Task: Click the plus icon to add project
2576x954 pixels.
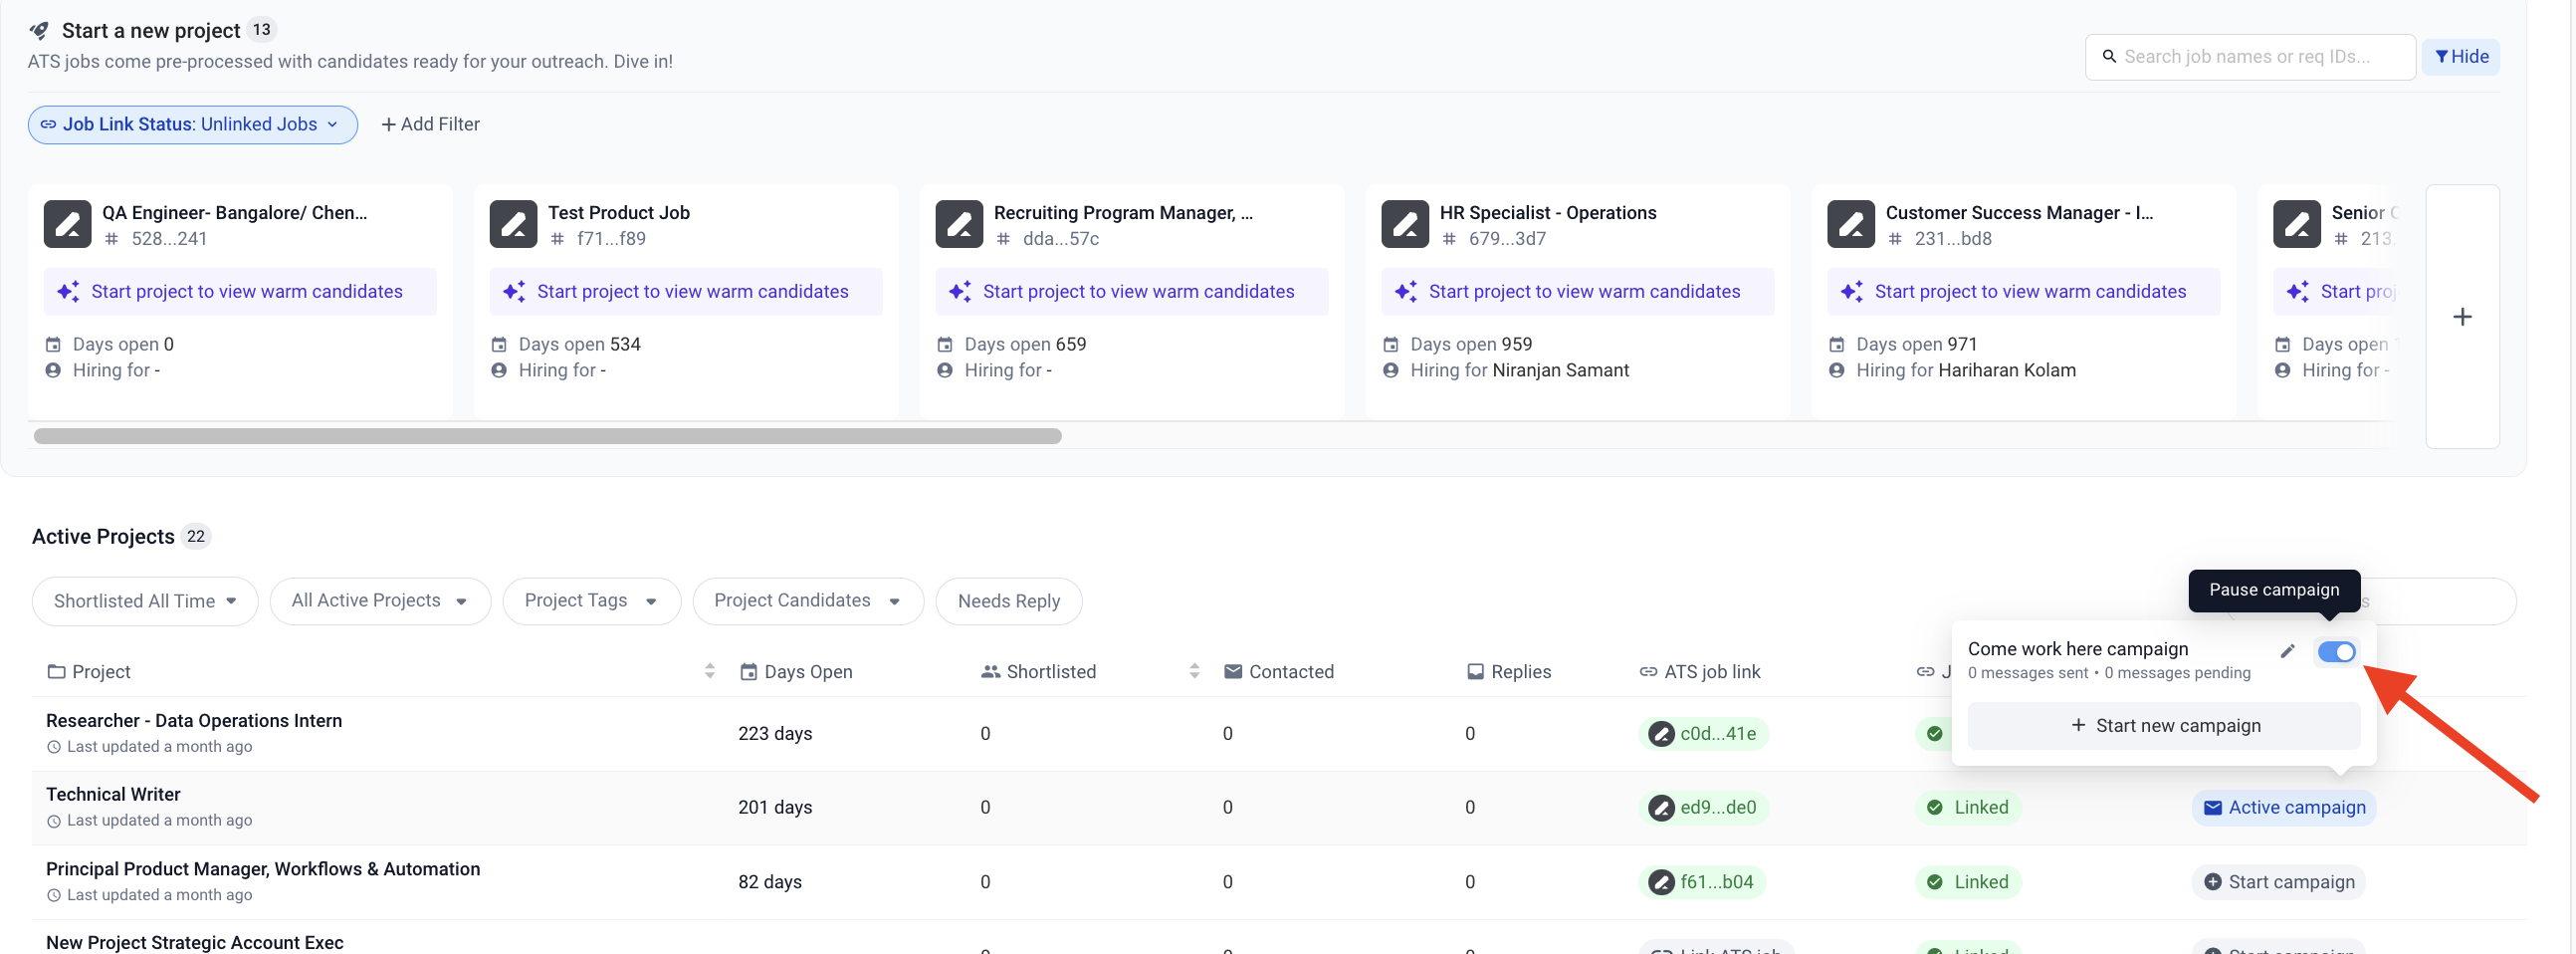Action: pos(2462,317)
